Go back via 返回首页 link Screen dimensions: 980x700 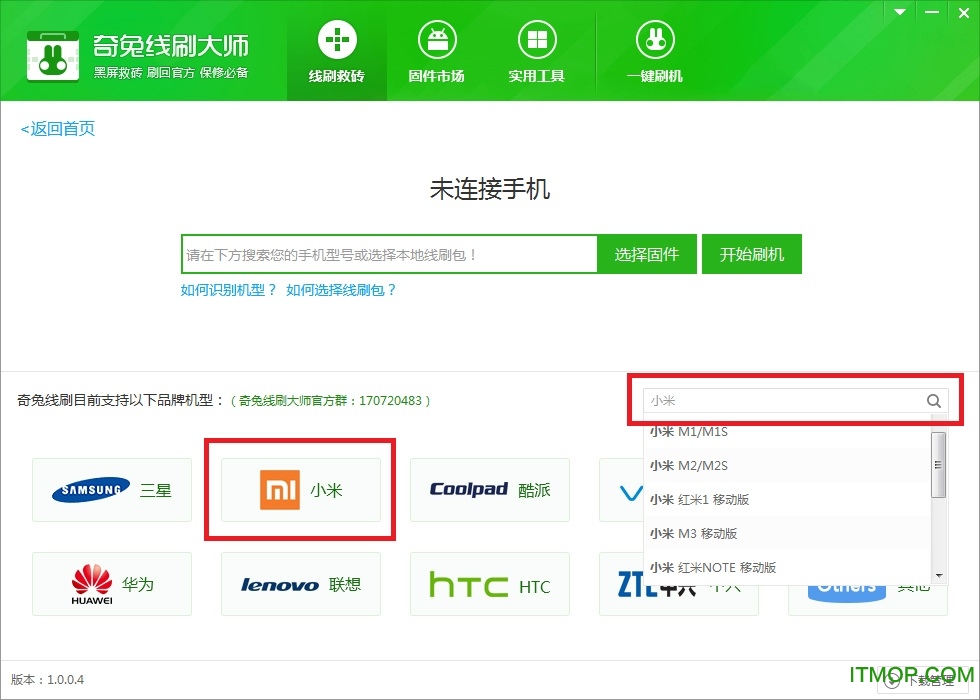click(x=58, y=129)
